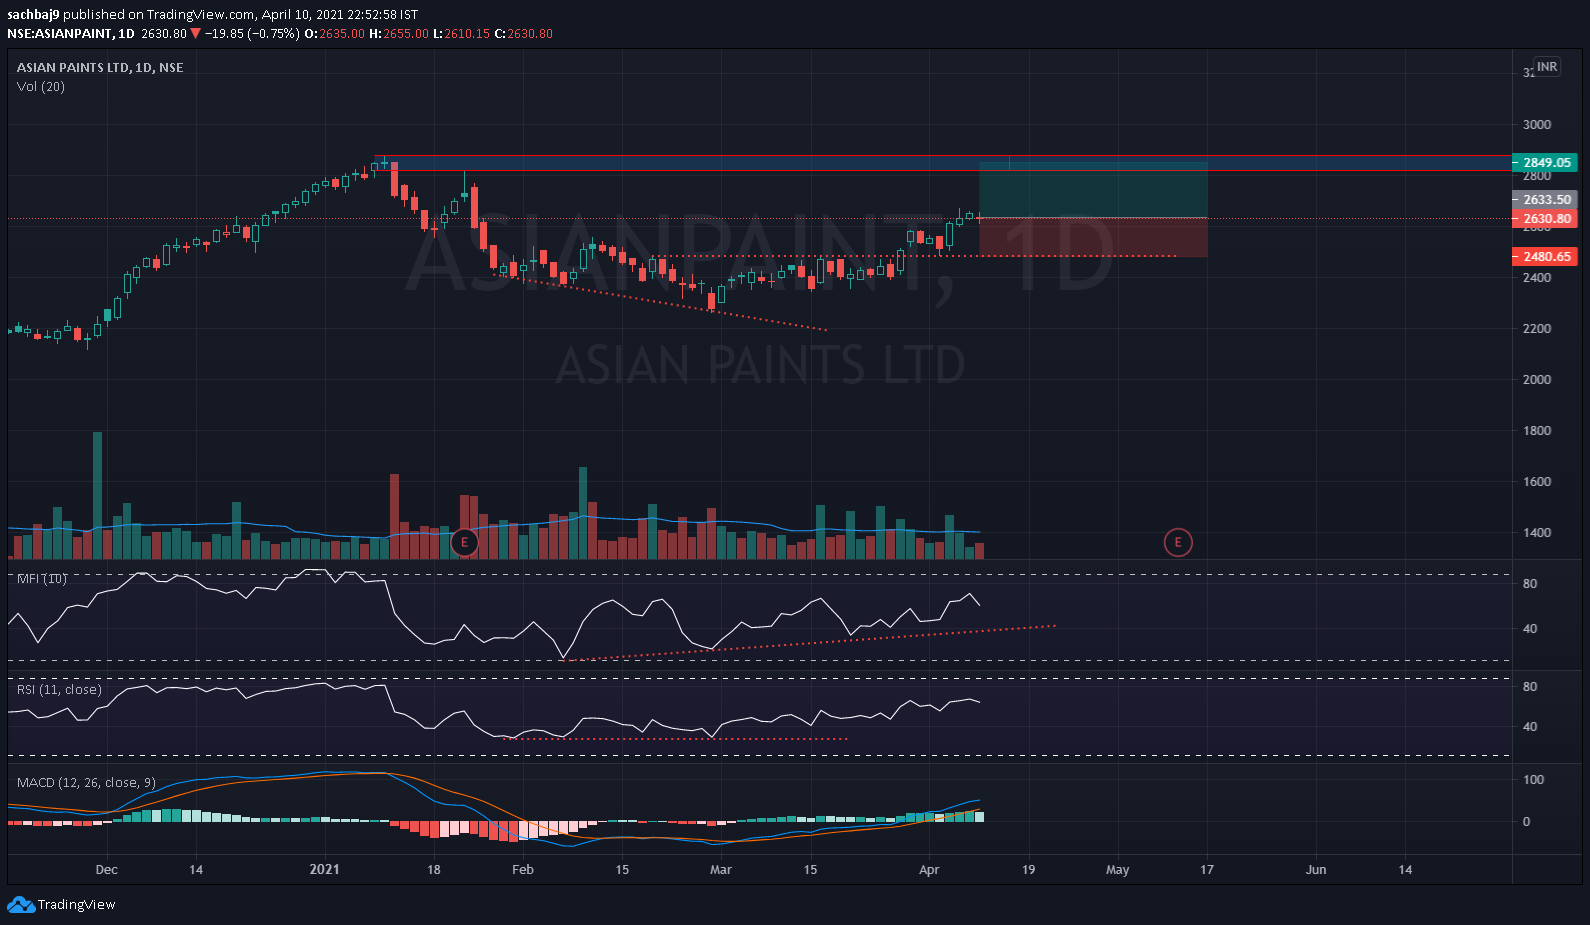
Task: Click the 100 label on the MACD scale
Action: (x=1533, y=780)
